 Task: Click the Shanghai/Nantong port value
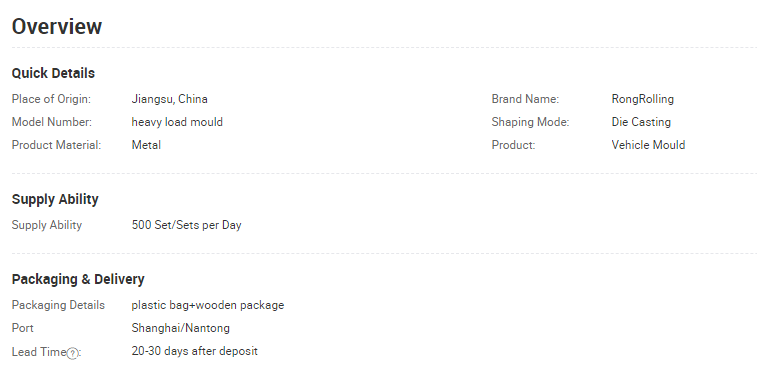tap(181, 328)
